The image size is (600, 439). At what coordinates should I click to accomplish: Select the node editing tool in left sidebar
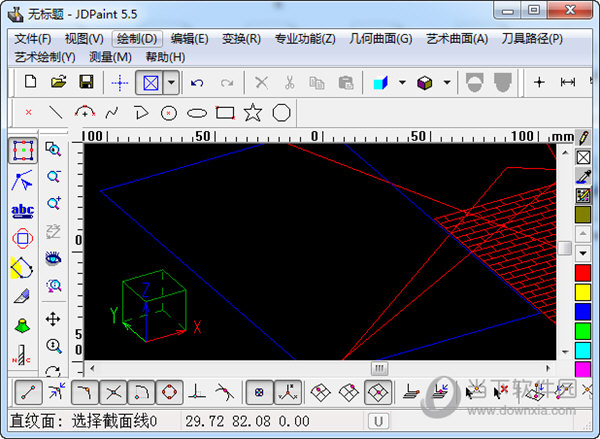(x=22, y=180)
